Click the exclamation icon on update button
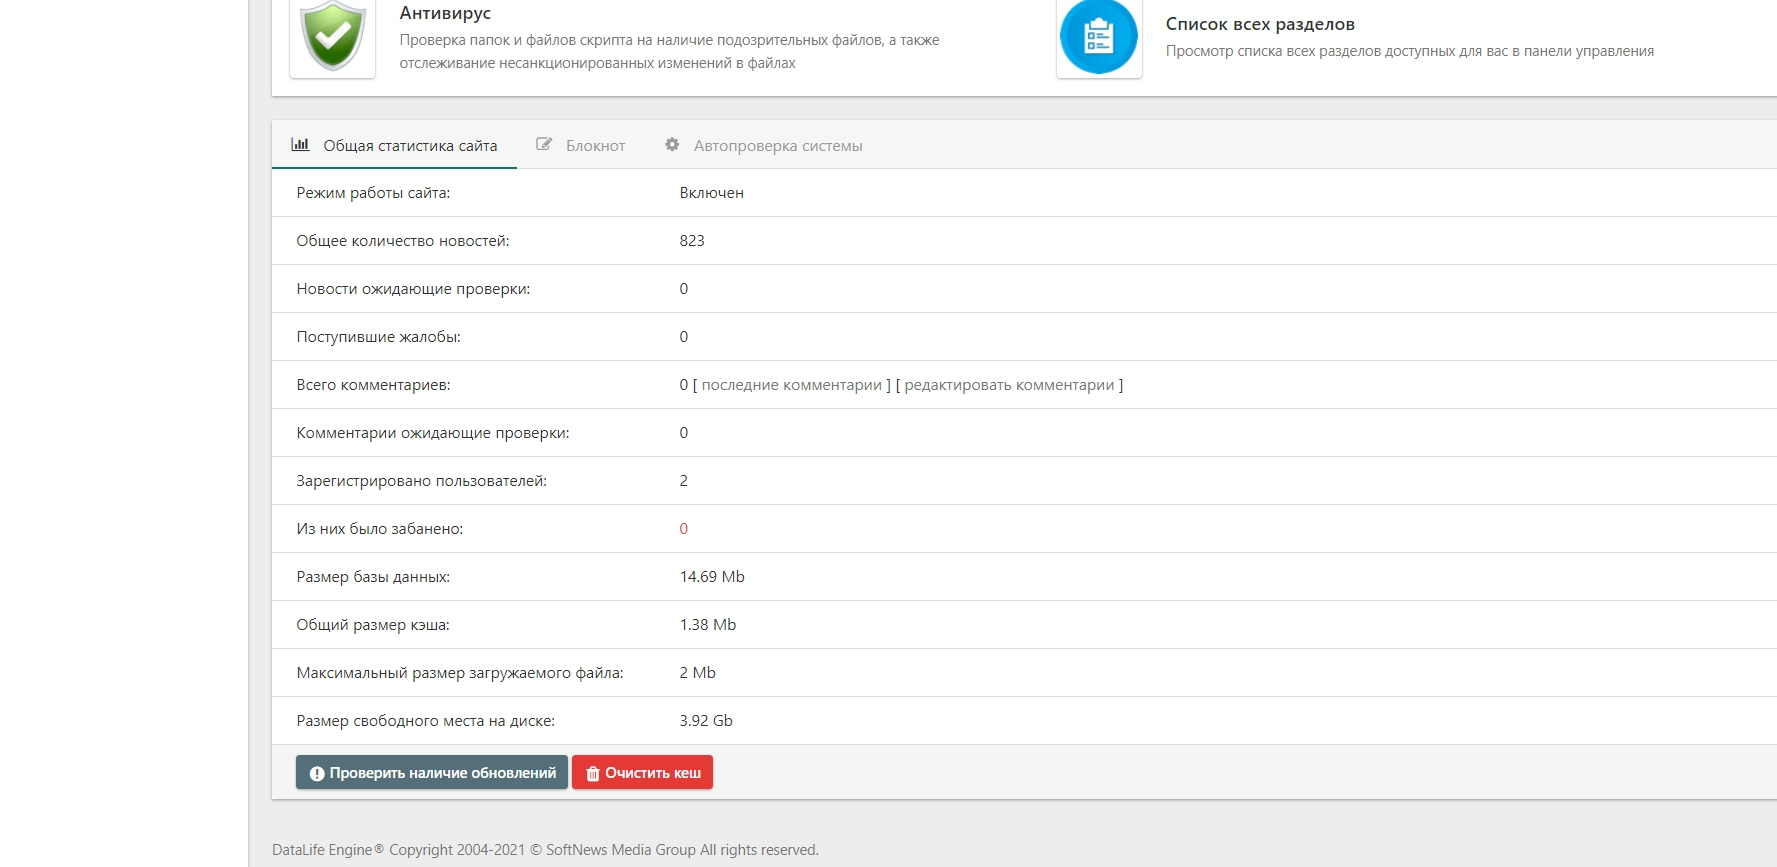1777x867 pixels. click(x=317, y=773)
